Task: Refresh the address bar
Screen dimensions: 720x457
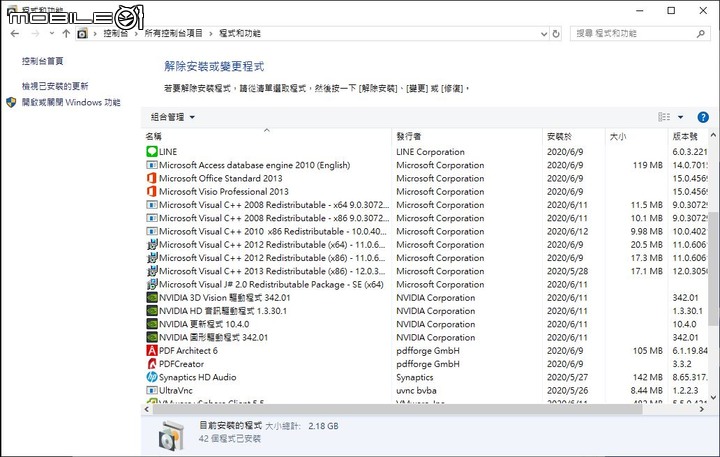Action: click(556, 34)
